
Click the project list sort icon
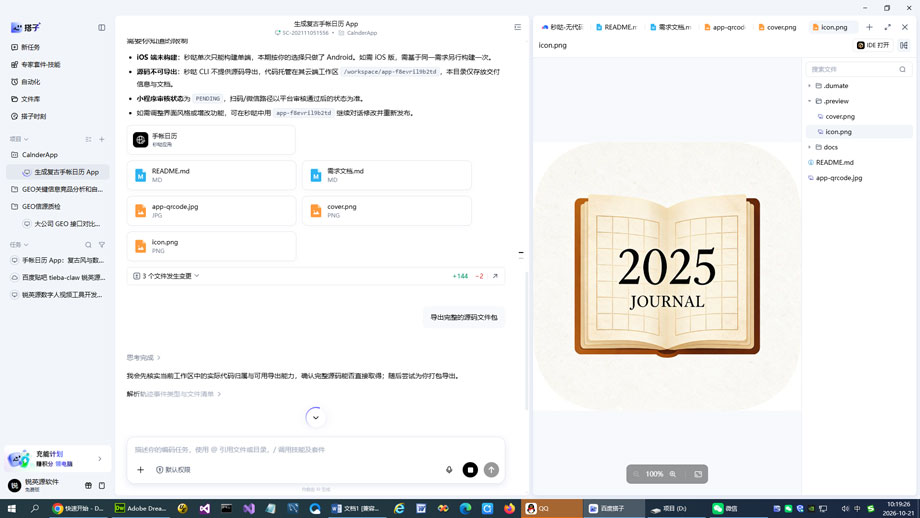[x=89, y=139]
